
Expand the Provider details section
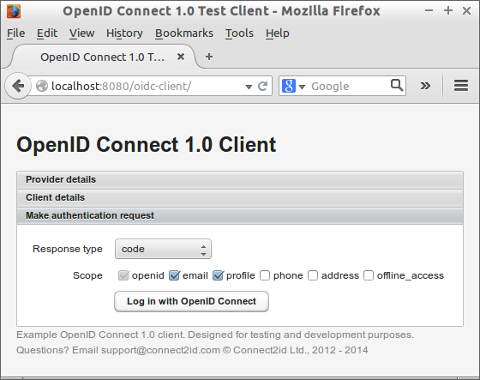240,180
